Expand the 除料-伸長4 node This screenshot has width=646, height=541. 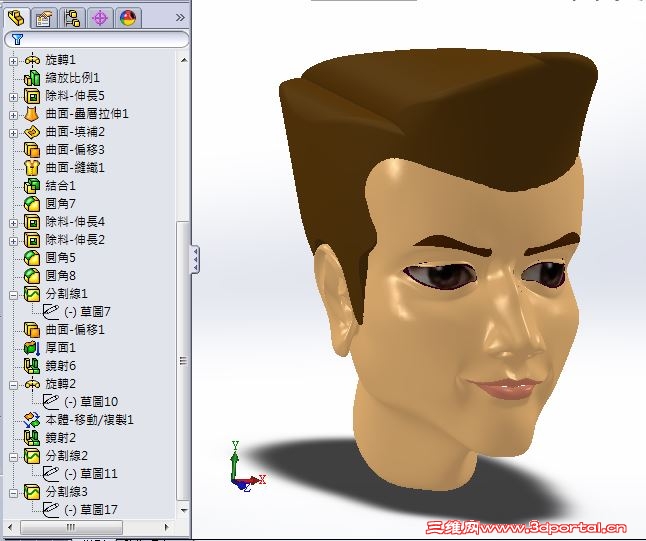[13, 223]
